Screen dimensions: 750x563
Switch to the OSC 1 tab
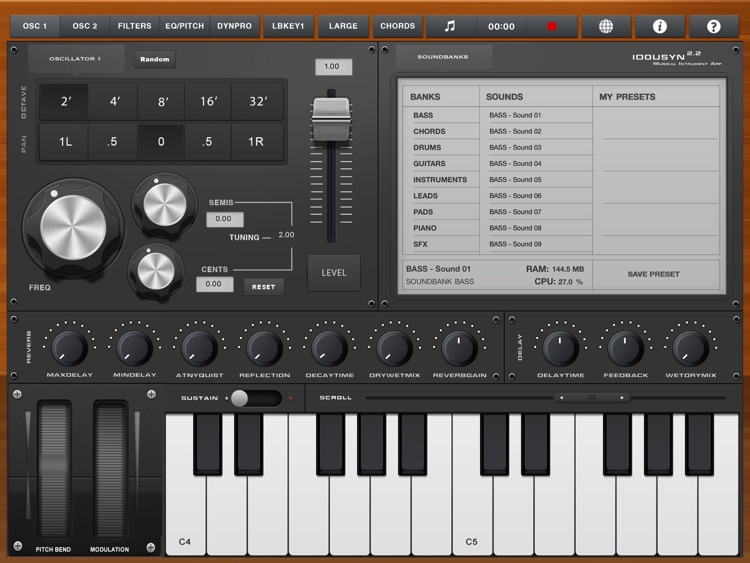(35, 26)
